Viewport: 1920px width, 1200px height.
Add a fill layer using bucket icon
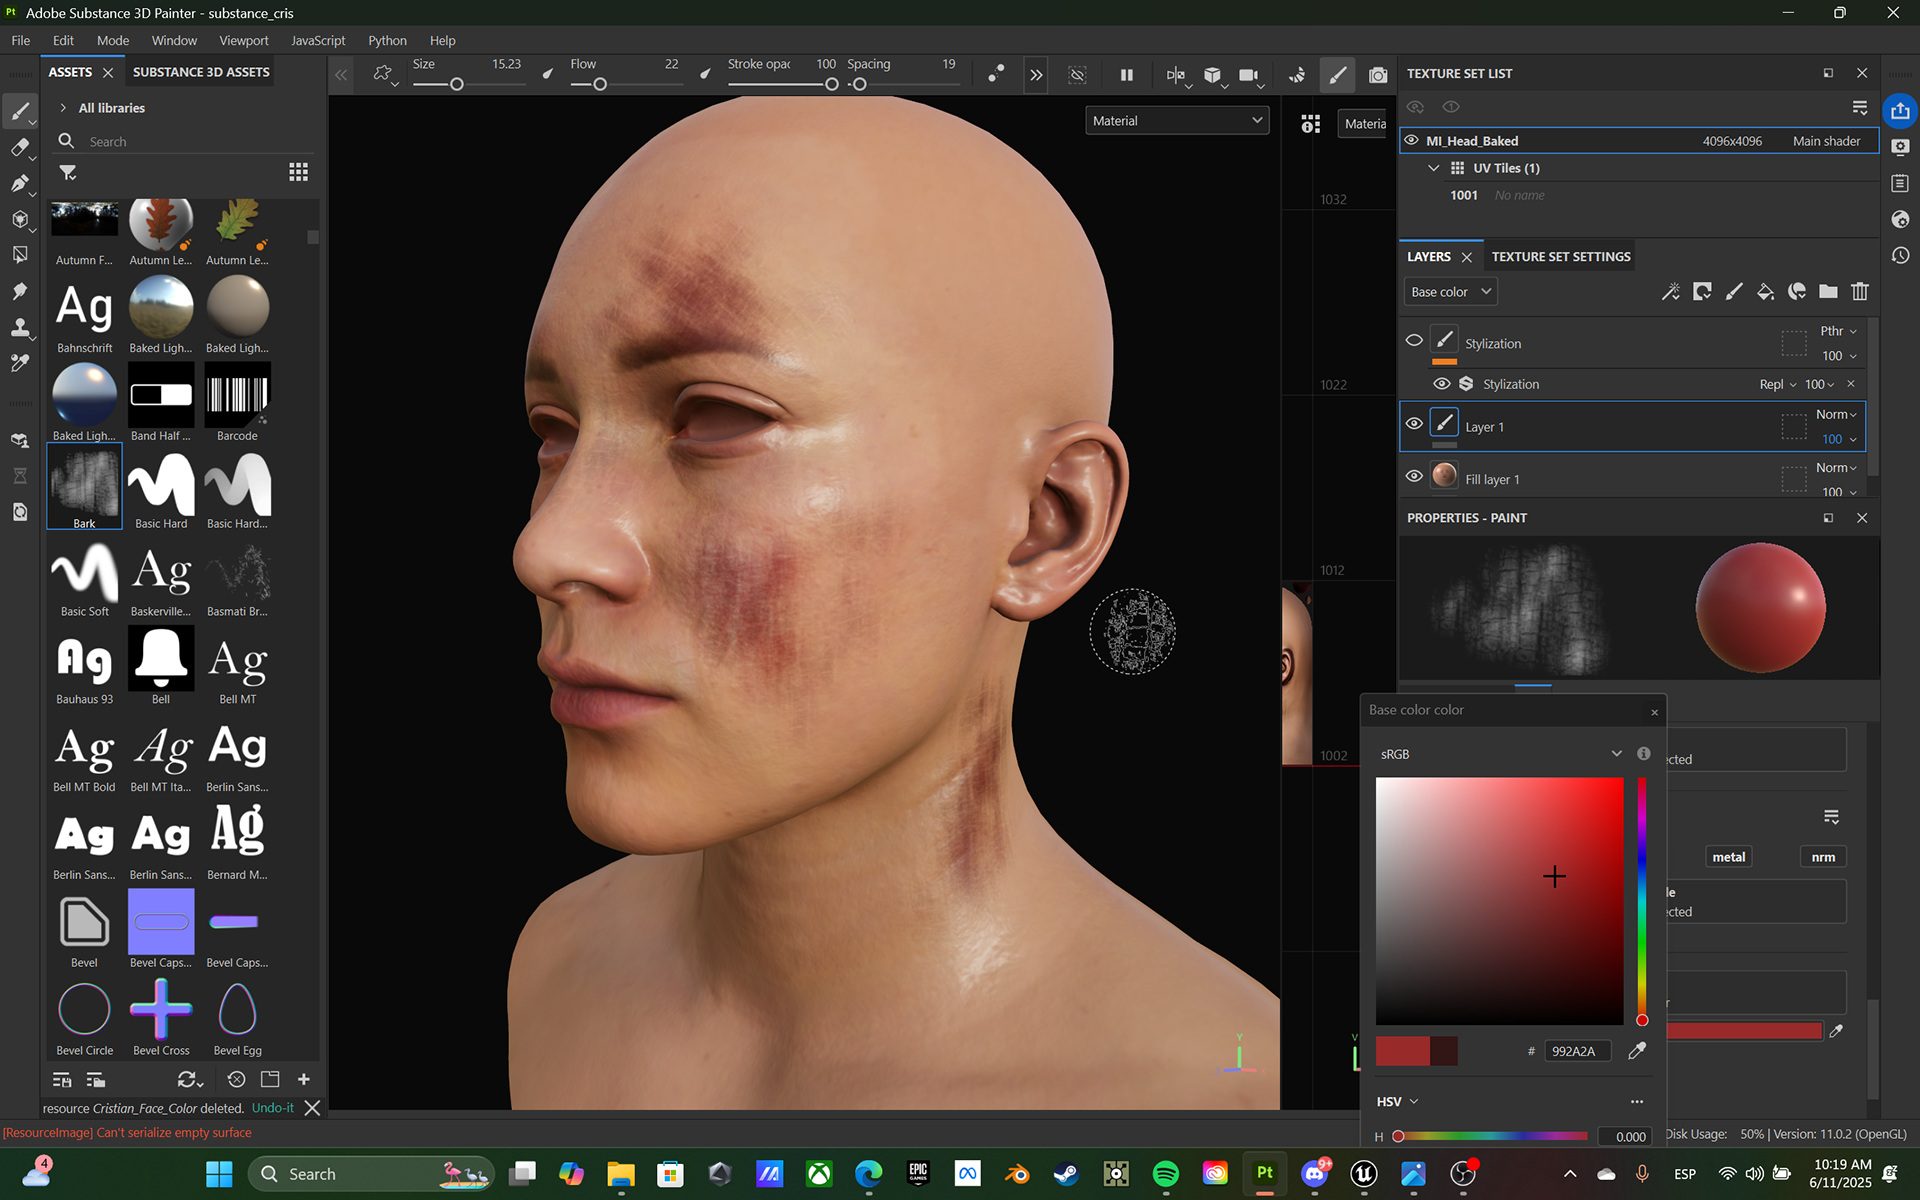(1765, 292)
